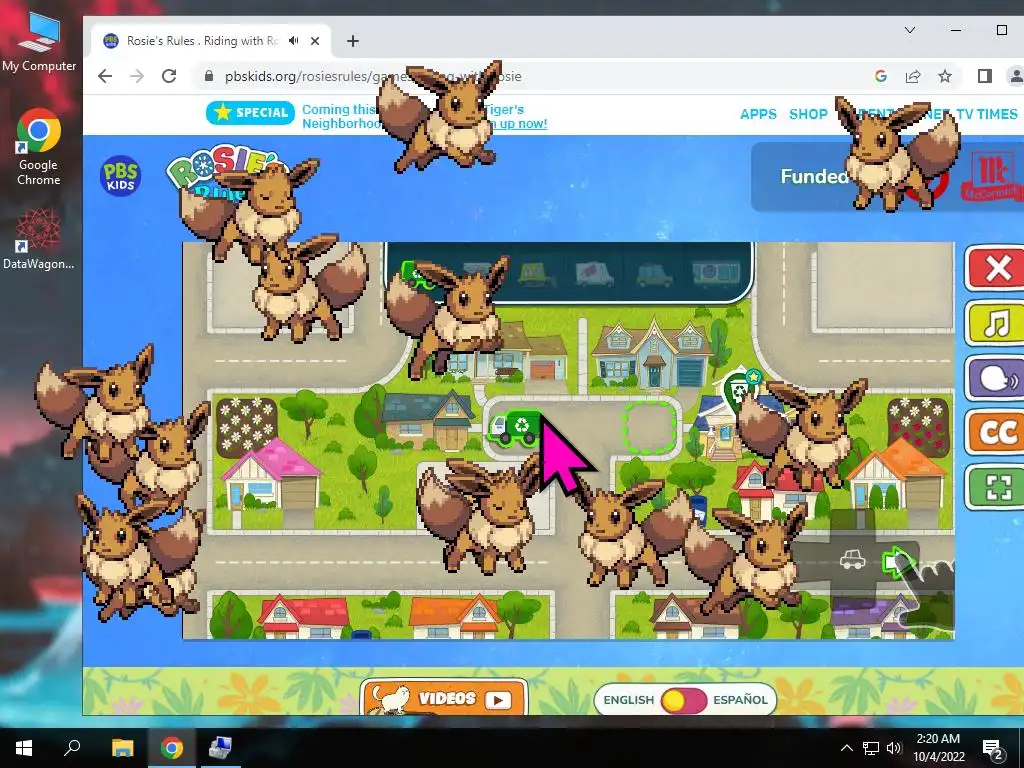Close the game with the red X button

coord(995,268)
